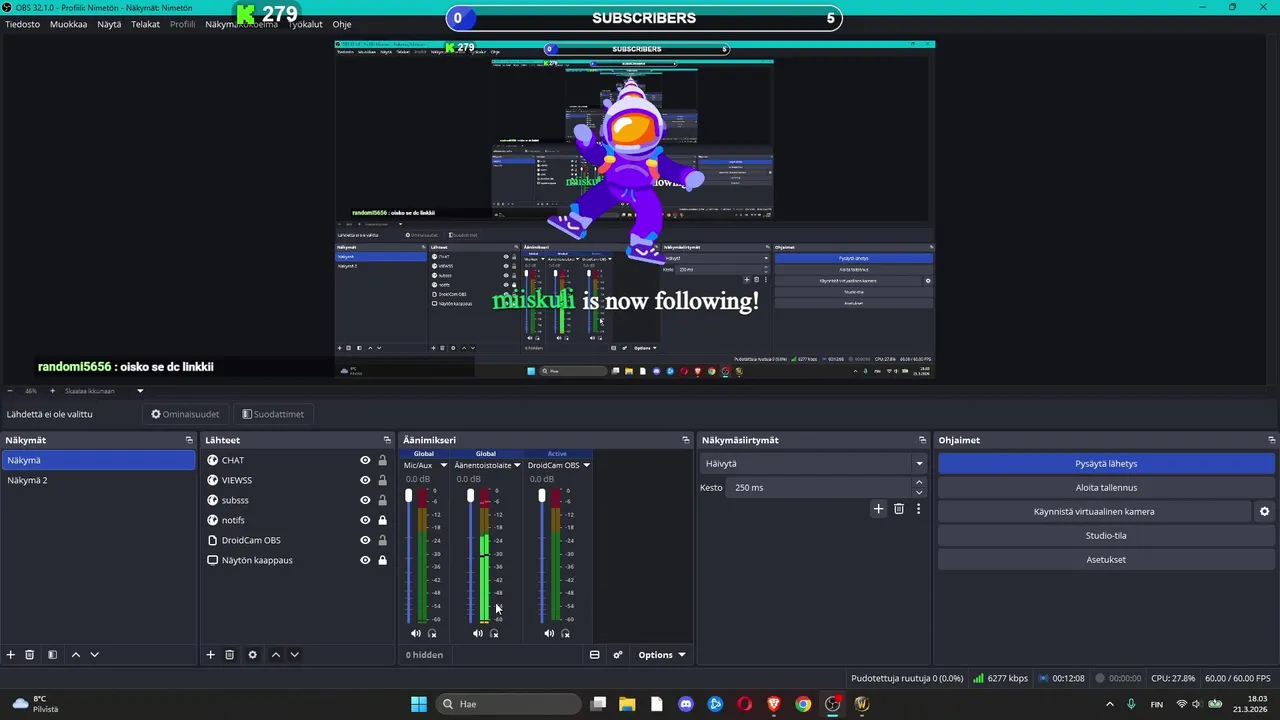
Task: Toggle monitoring headphone icon for Äänentoistolaite
Action: tap(494, 633)
